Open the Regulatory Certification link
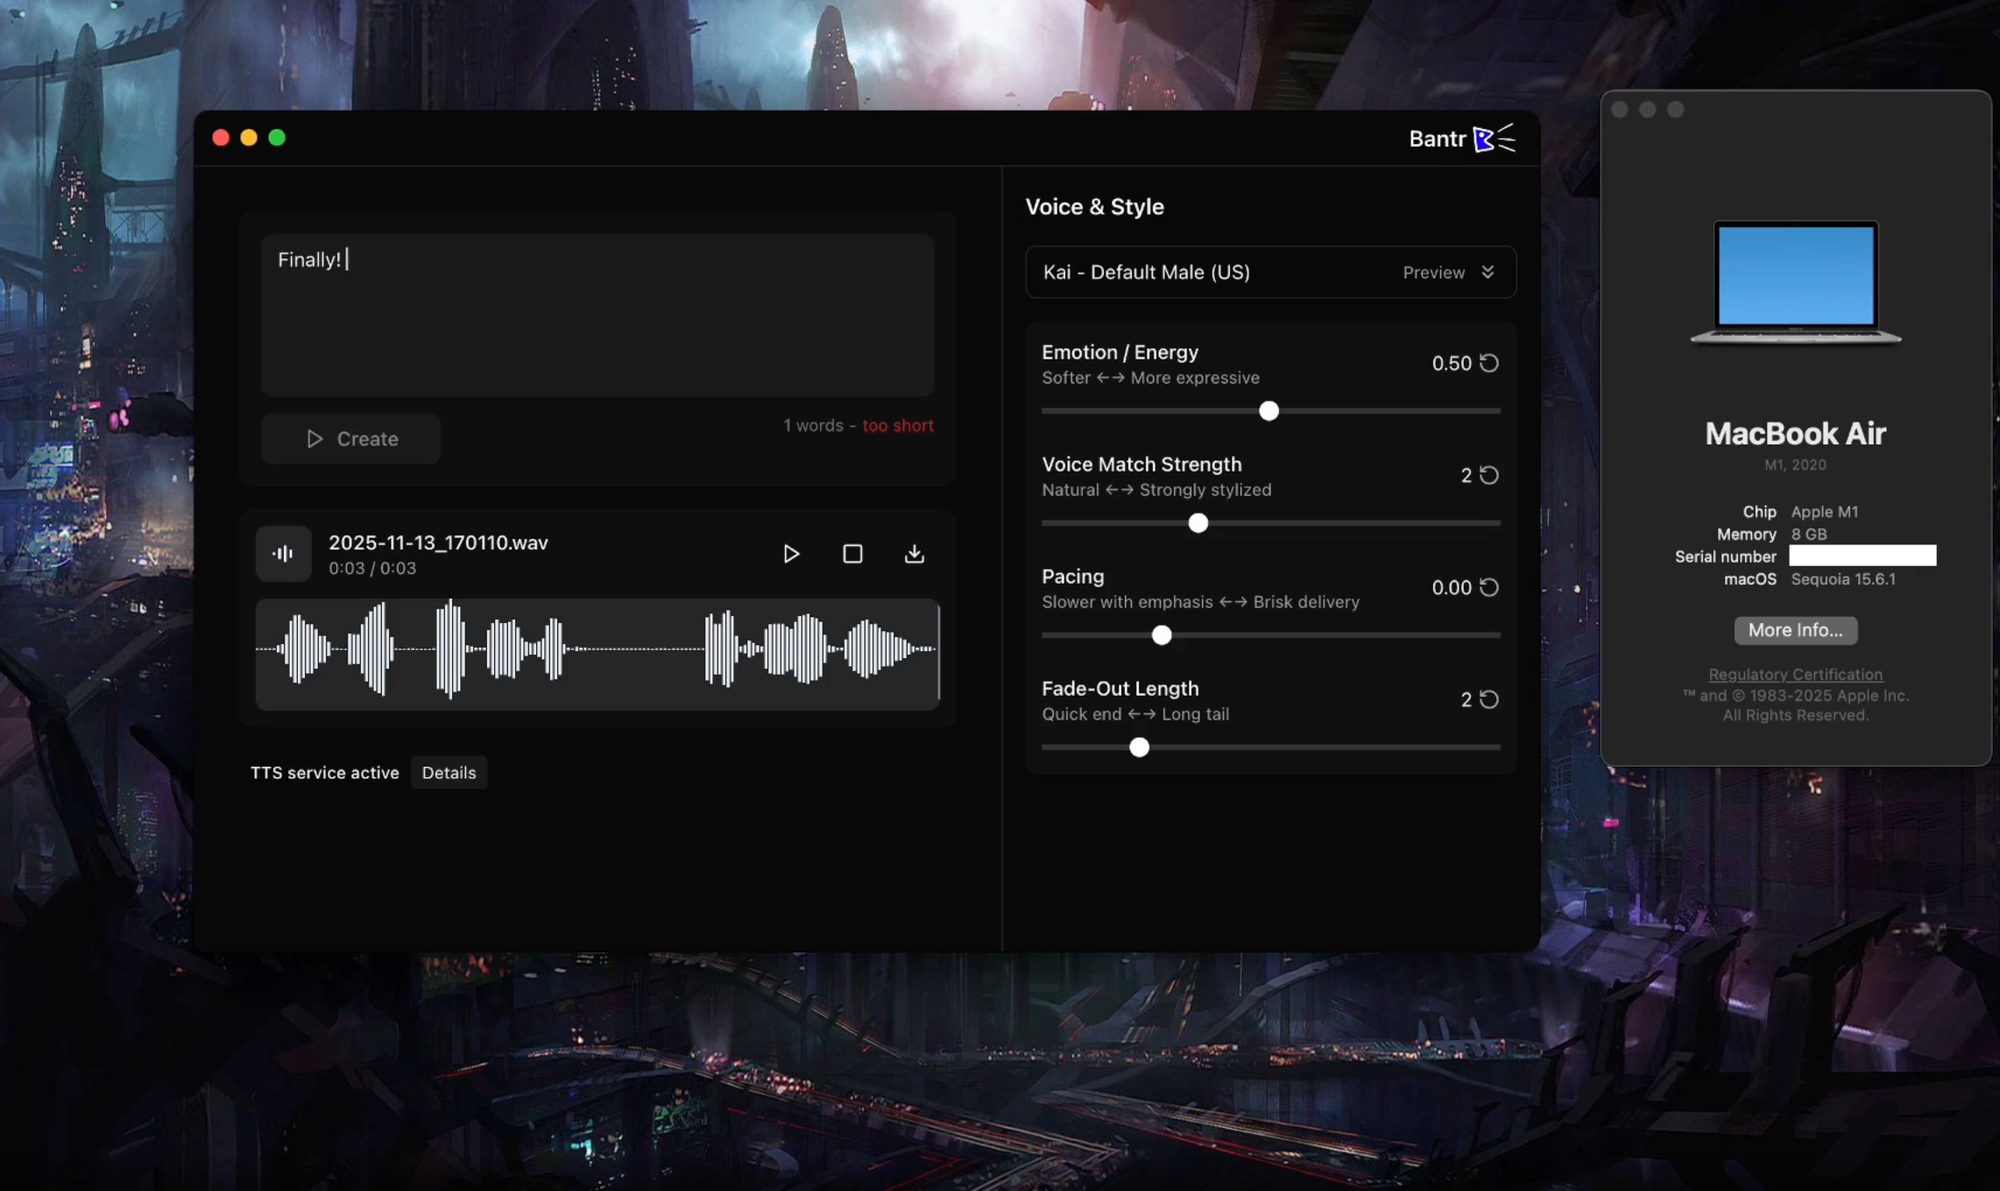This screenshot has height=1191, width=2000. click(x=1795, y=675)
